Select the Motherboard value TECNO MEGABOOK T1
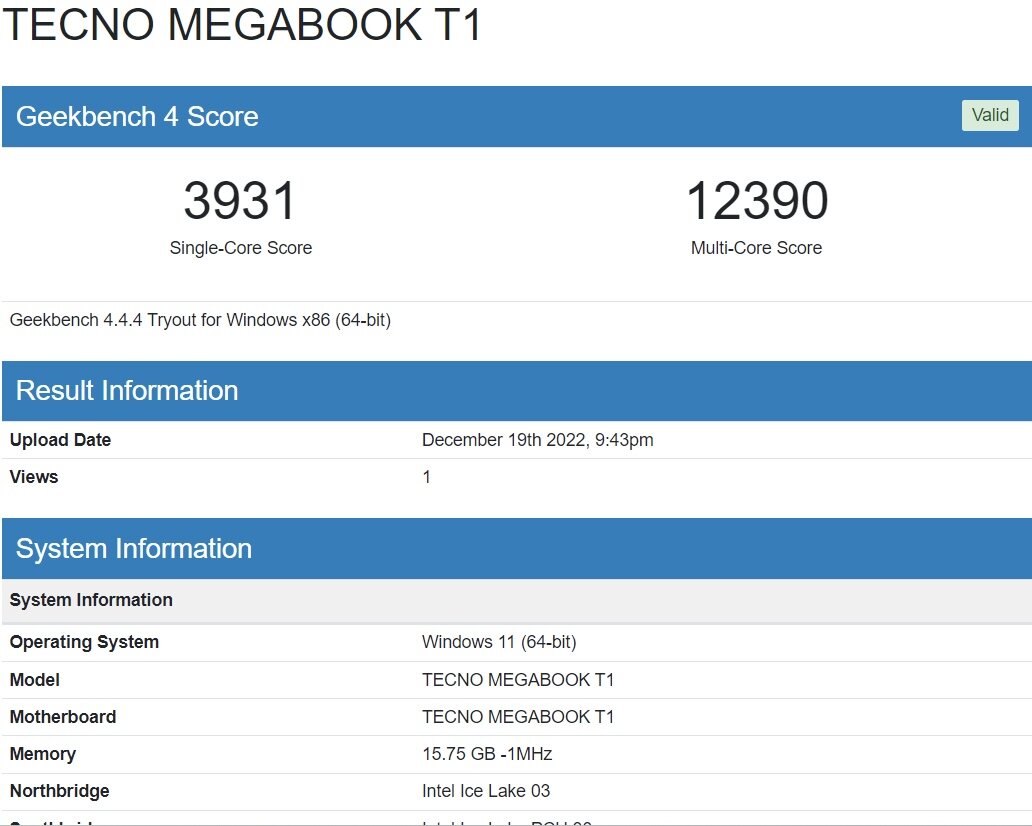The height and width of the screenshot is (826, 1032). tap(518, 717)
